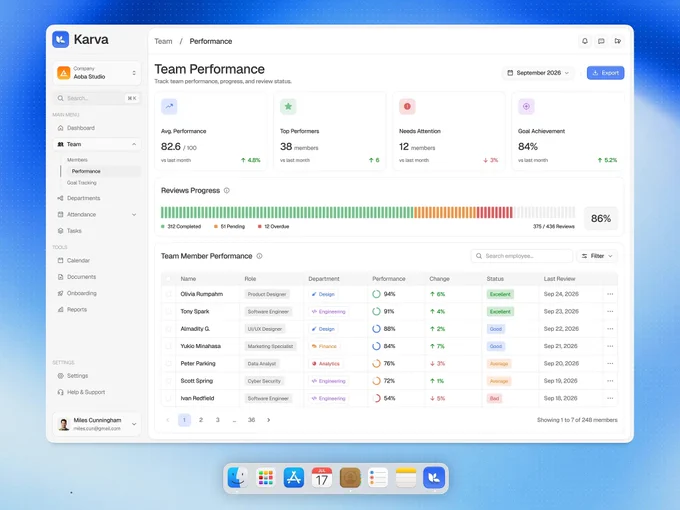
Task: Open the Filter dropdown
Action: pos(597,256)
